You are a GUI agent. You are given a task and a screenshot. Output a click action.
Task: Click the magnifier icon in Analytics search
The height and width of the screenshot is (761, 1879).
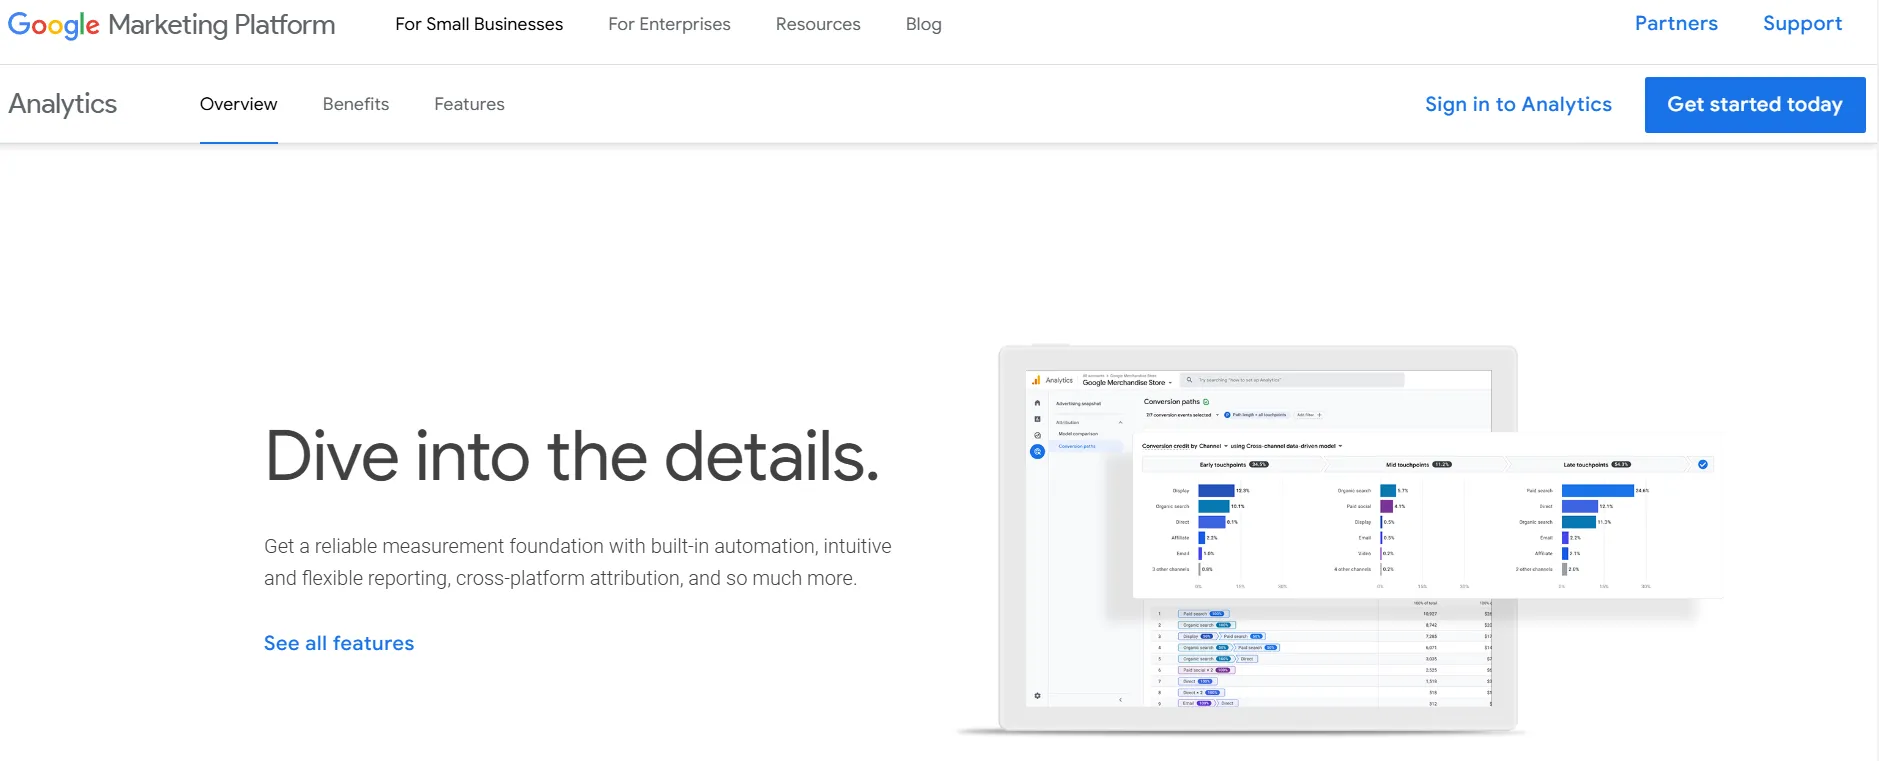pos(1189,380)
